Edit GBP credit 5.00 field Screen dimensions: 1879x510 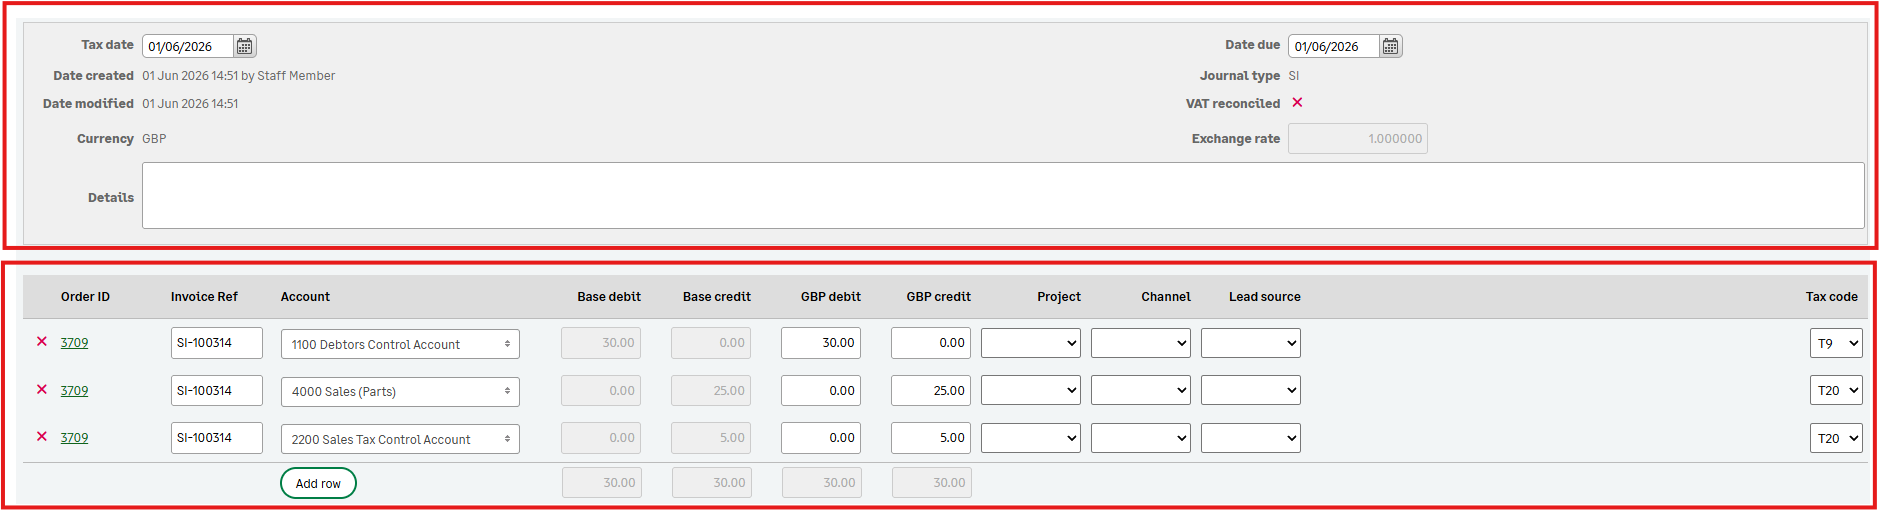pyautogui.click(x=931, y=438)
